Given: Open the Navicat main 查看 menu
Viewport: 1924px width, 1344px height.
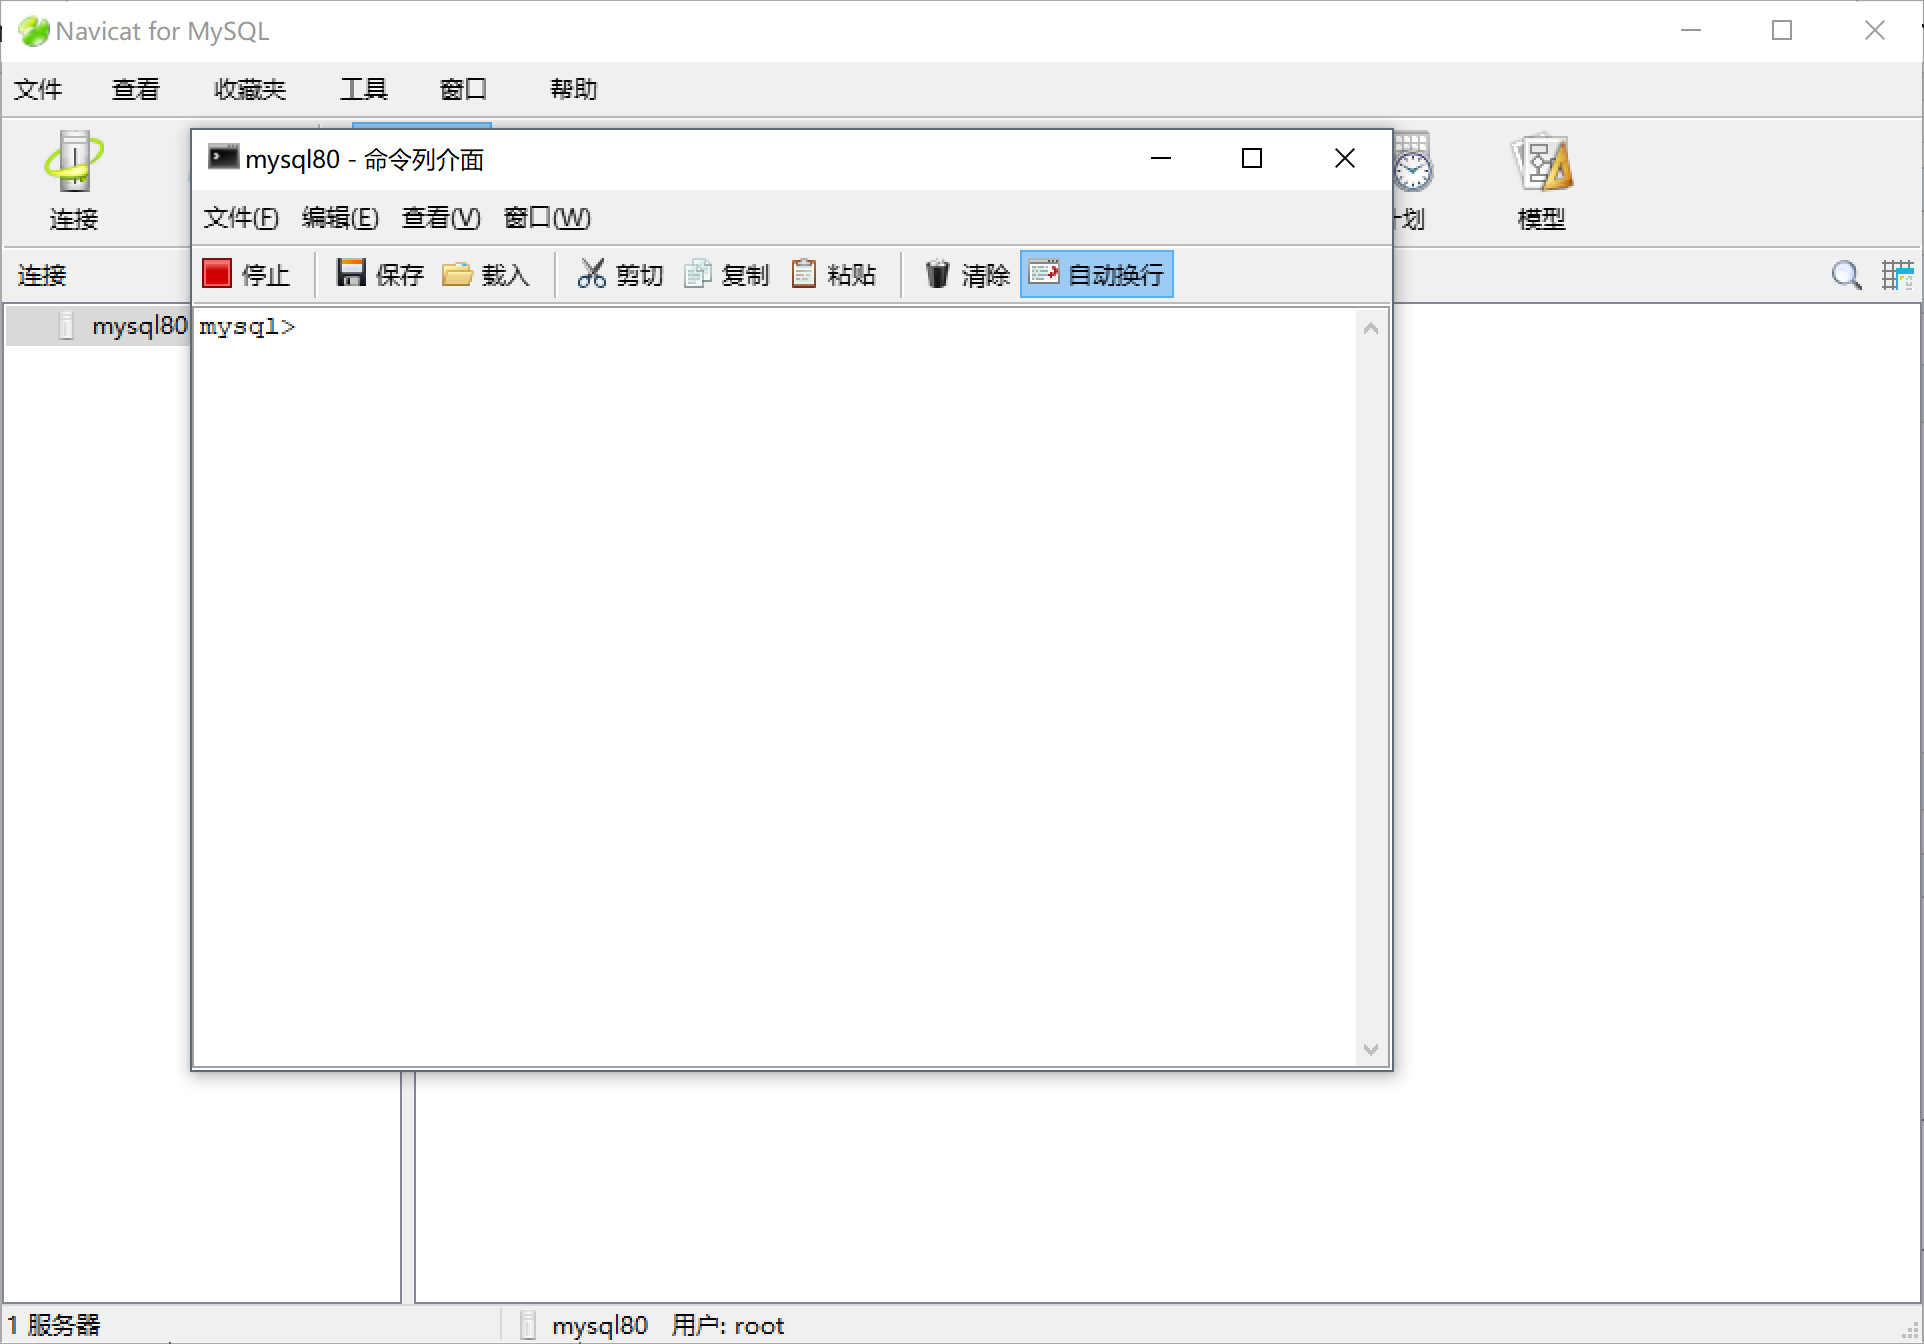Looking at the screenshot, I should pos(136,89).
